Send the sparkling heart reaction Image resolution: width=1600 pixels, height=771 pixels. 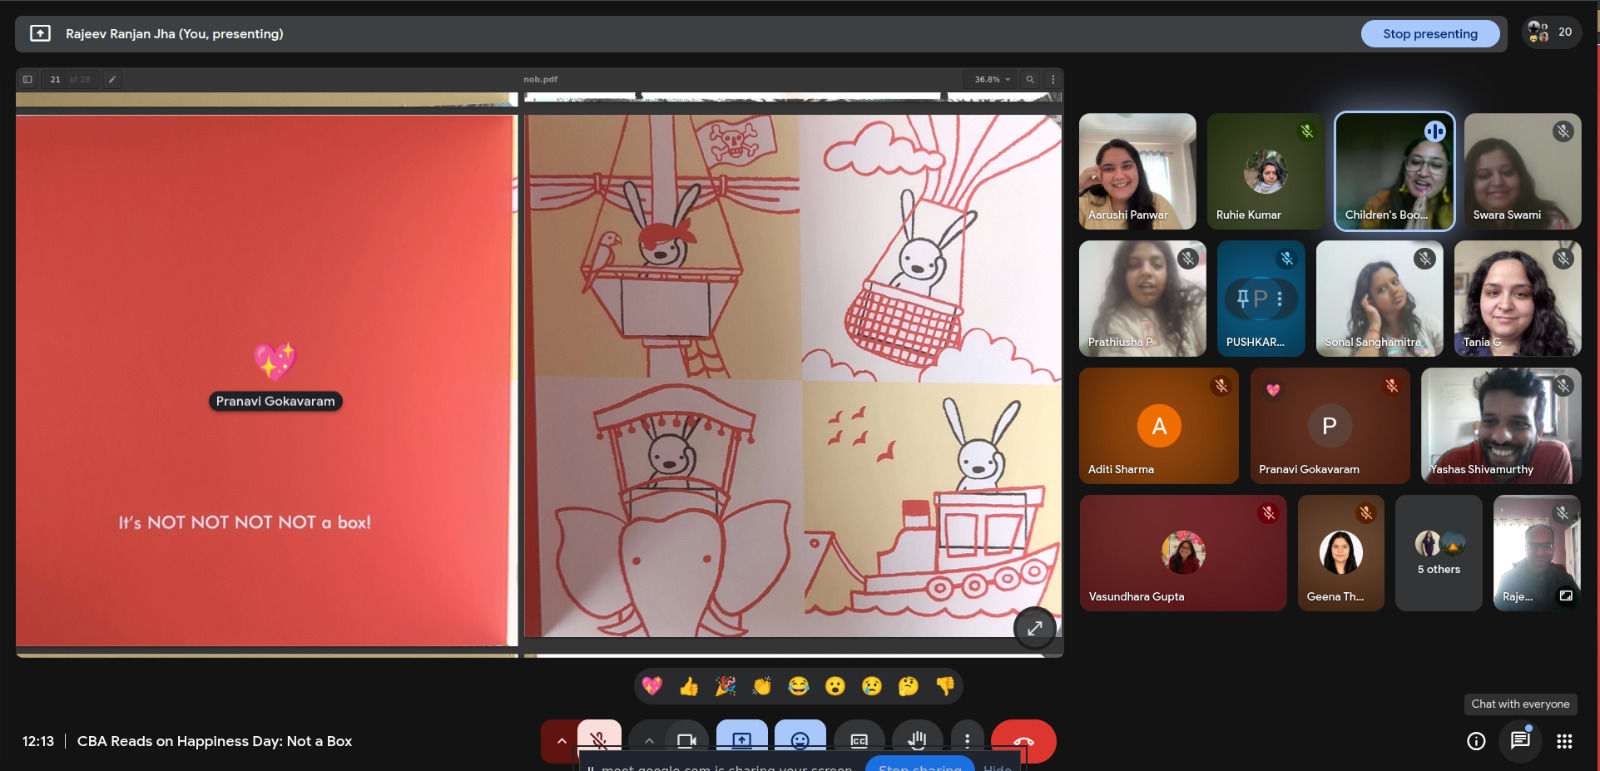pyautogui.click(x=652, y=686)
